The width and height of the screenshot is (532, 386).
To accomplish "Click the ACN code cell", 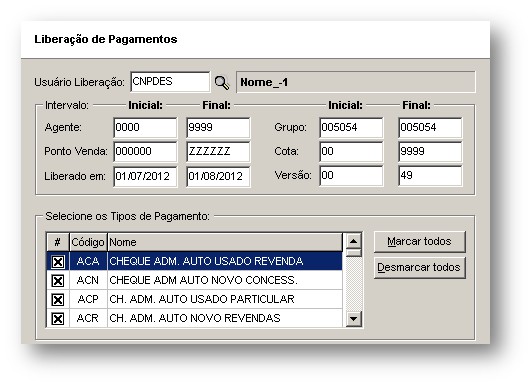I will coord(88,280).
